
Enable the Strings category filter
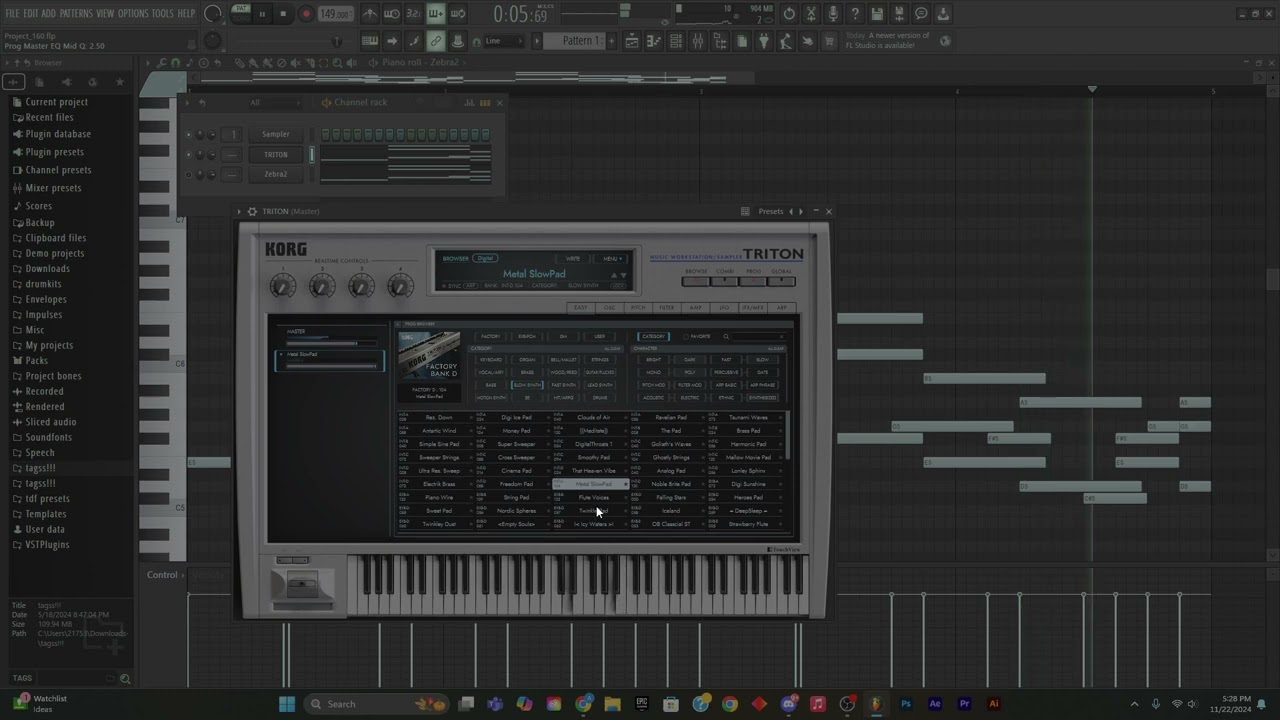click(x=600, y=360)
